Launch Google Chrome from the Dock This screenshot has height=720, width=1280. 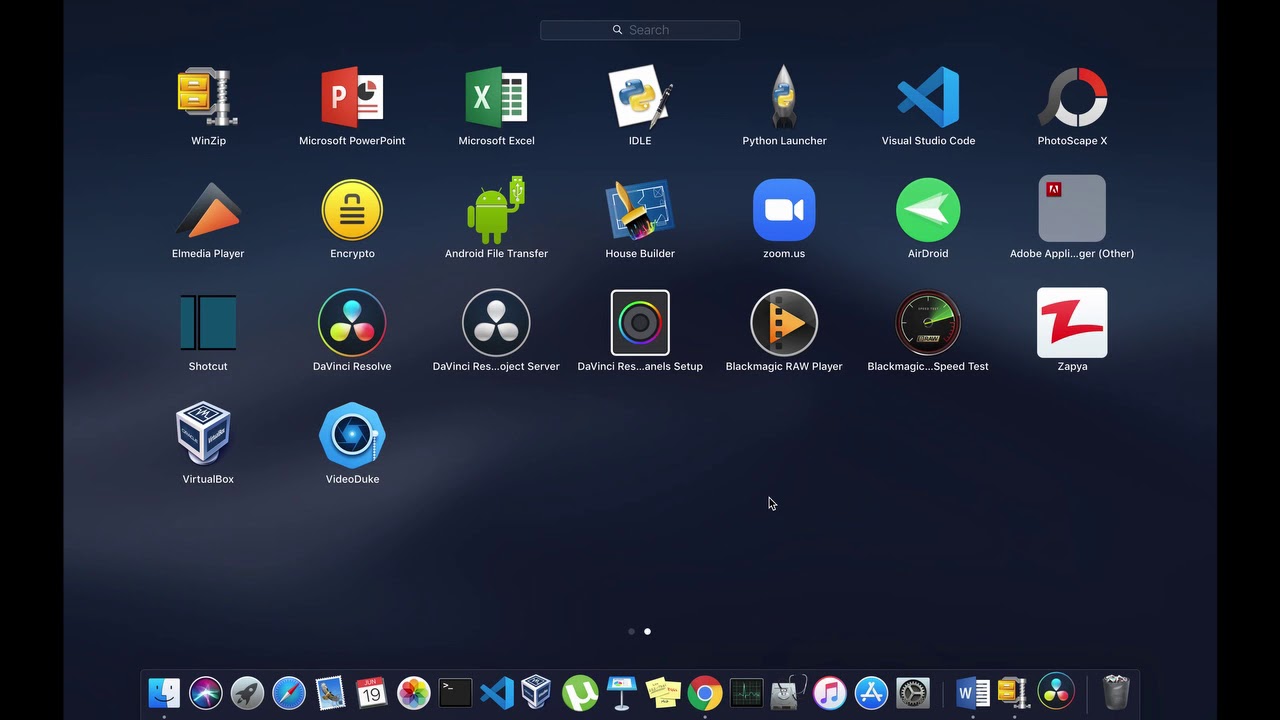click(x=705, y=693)
